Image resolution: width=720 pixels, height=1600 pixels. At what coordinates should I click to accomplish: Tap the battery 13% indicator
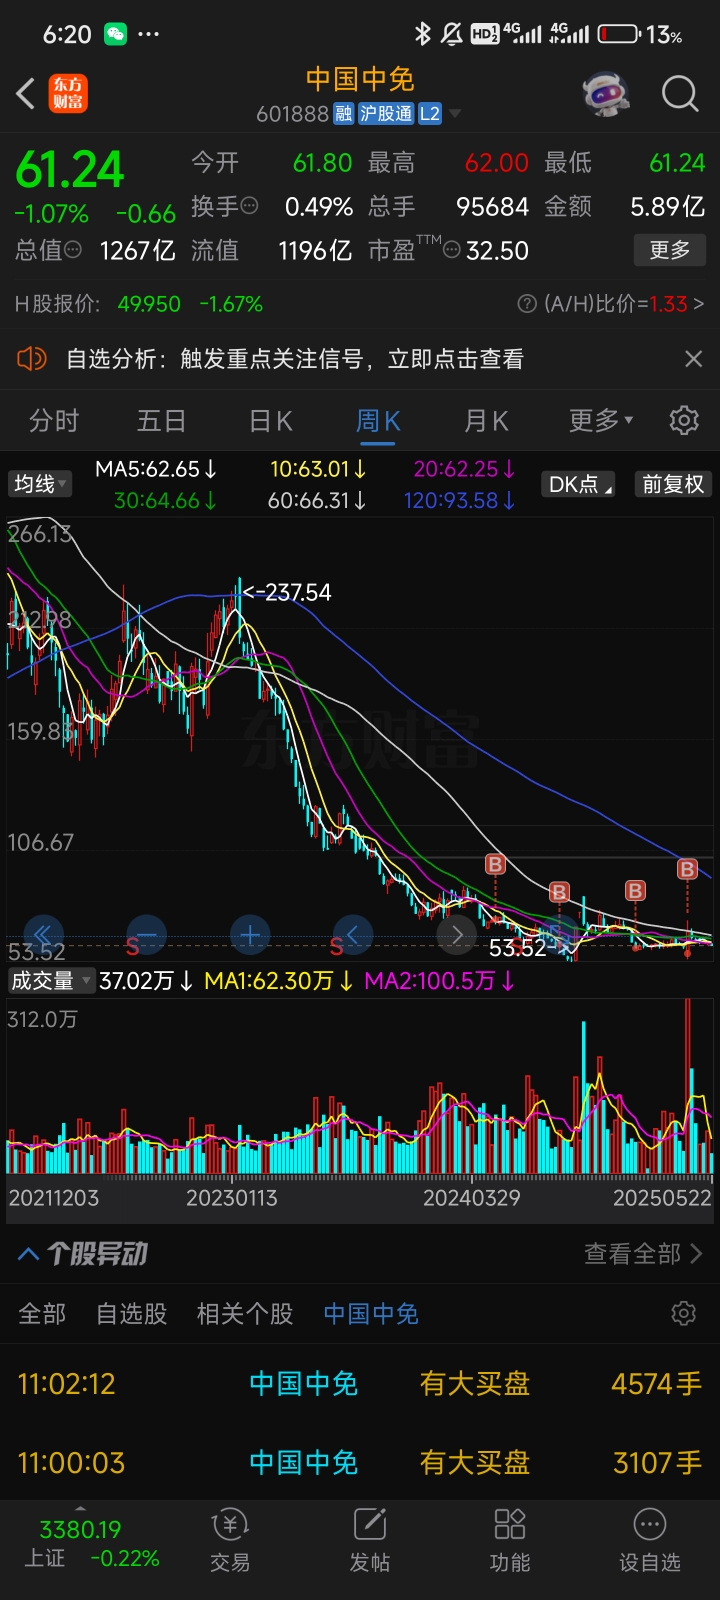640,34
